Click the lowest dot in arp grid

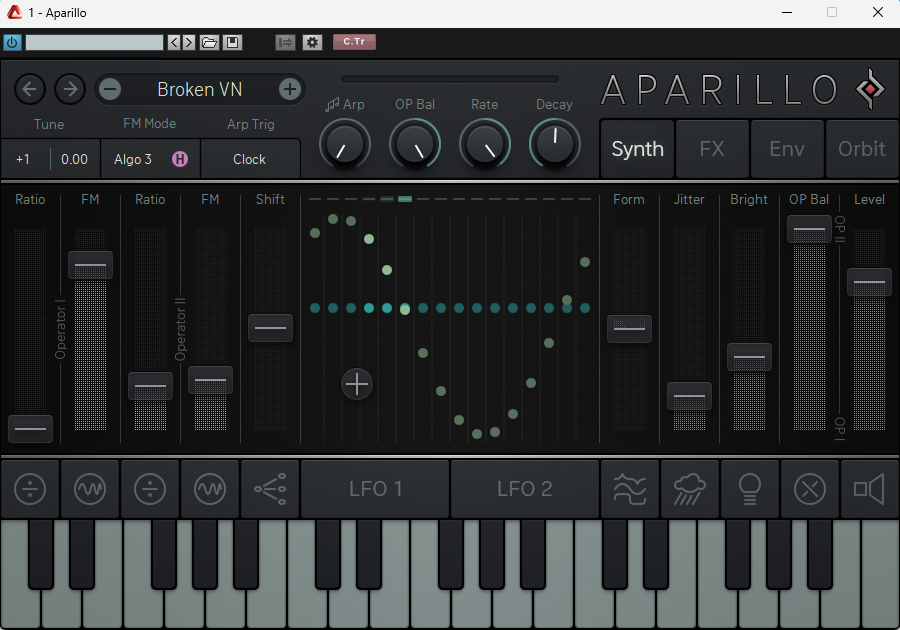476,434
